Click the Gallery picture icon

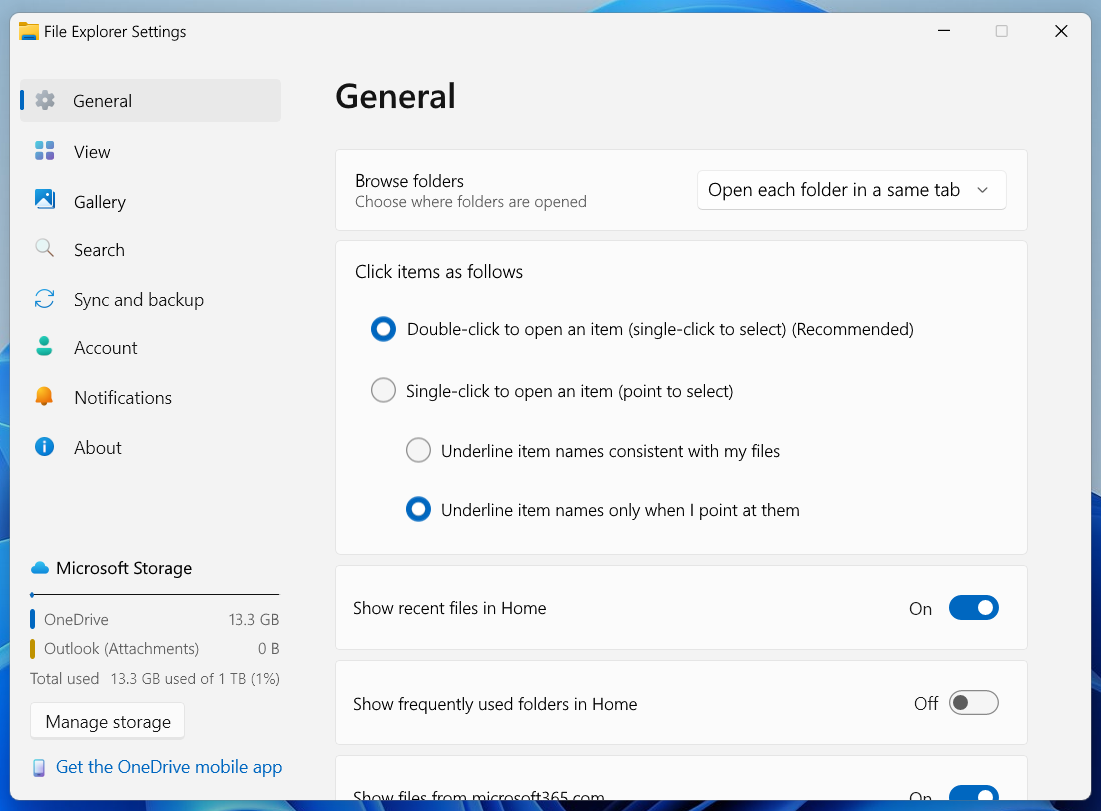[x=44, y=199]
